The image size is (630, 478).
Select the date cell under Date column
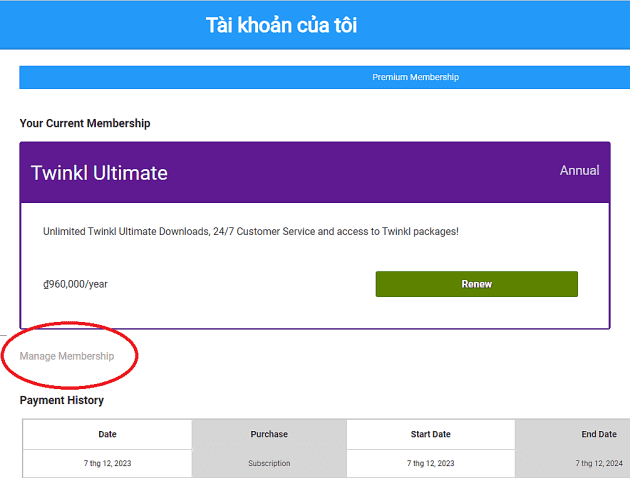[107, 463]
